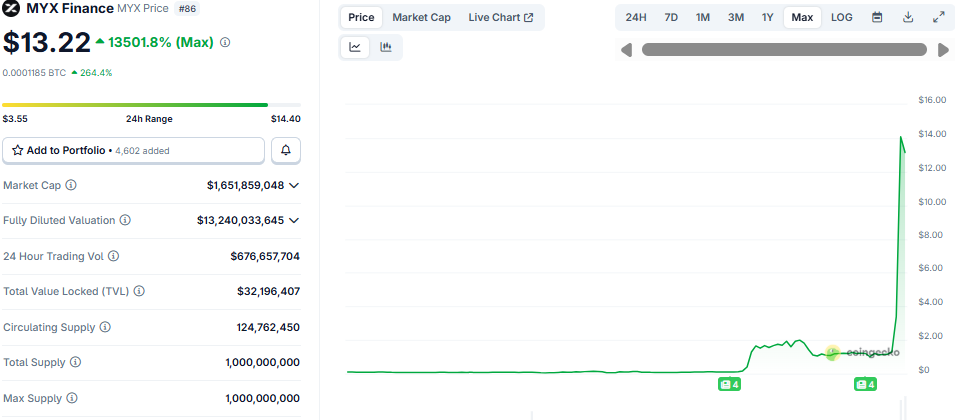Image resolution: width=958 pixels, height=420 pixels.
Task: Switch to Market Cap tab
Action: (421, 17)
